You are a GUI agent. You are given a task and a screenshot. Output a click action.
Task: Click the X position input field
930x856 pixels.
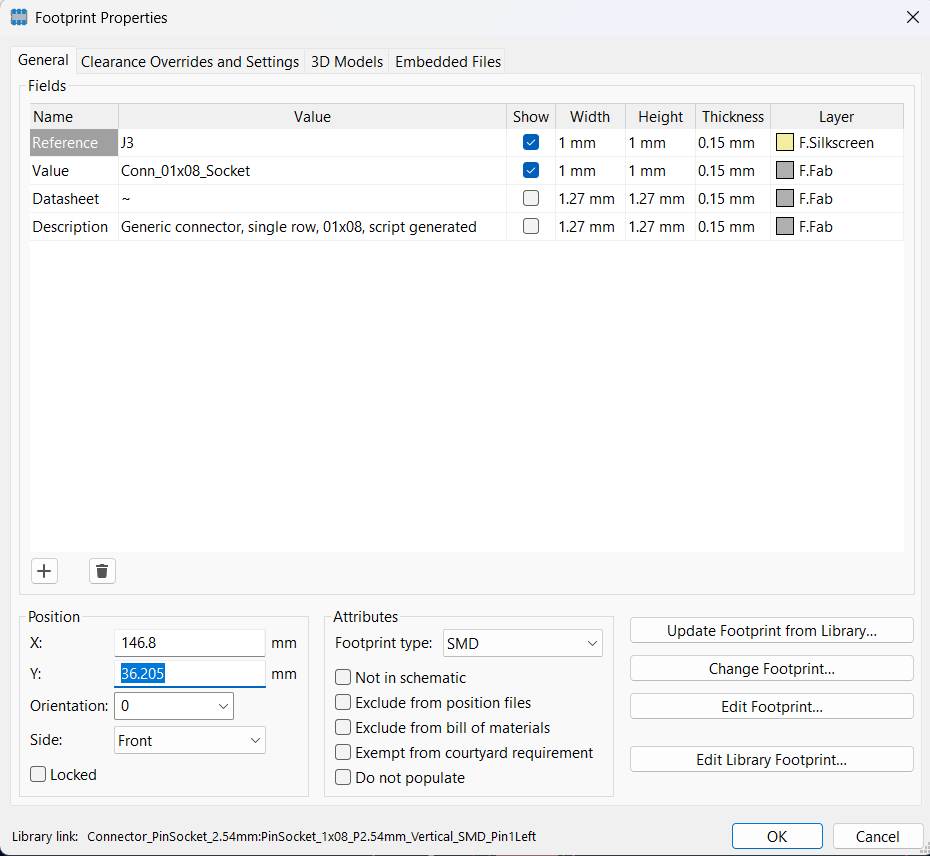pyautogui.click(x=190, y=643)
